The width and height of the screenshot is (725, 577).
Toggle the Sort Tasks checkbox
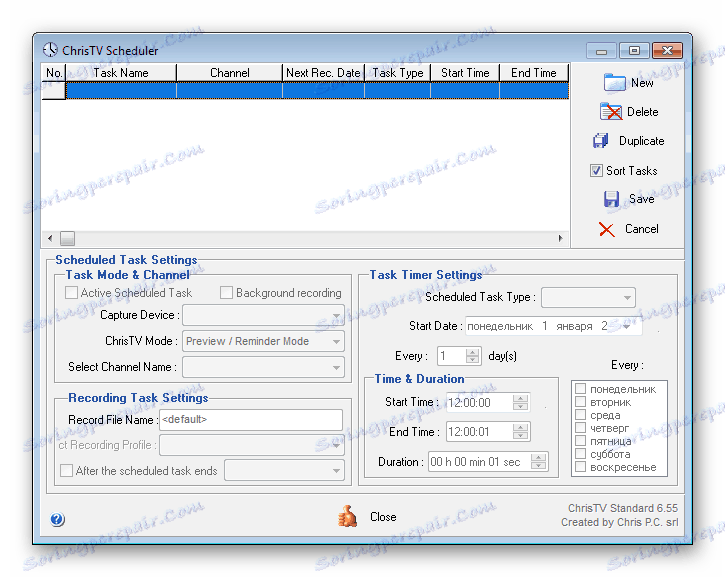tap(596, 171)
